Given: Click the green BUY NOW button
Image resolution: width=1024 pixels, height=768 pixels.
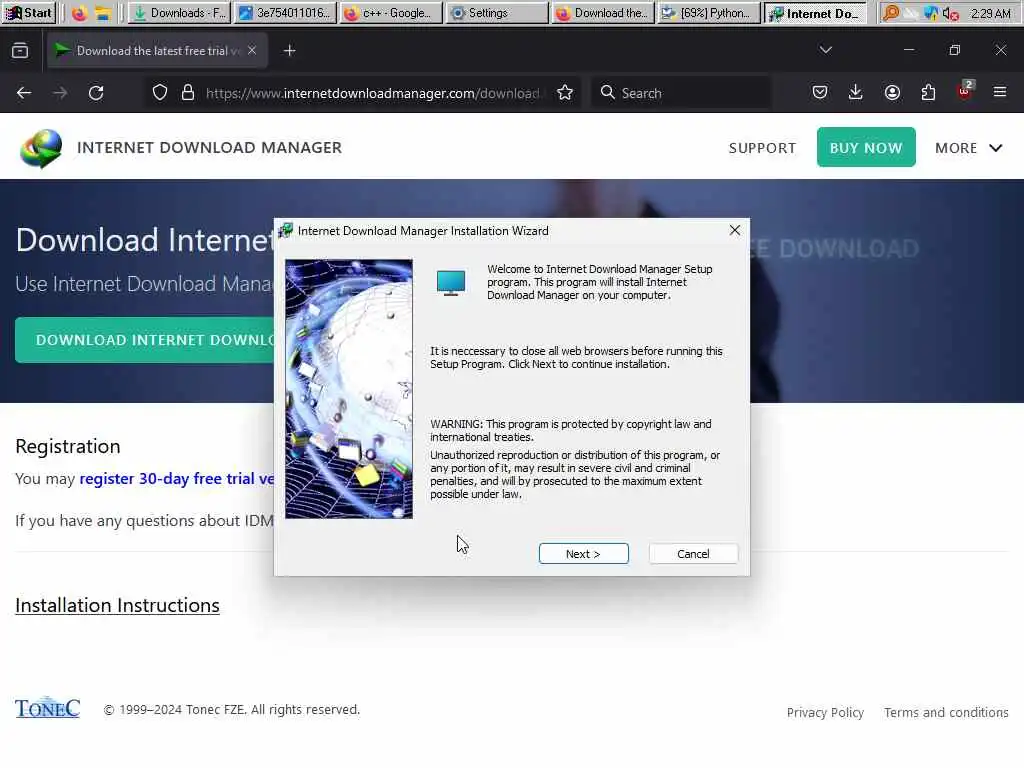Looking at the screenshot, I should (x=866, y=148).
